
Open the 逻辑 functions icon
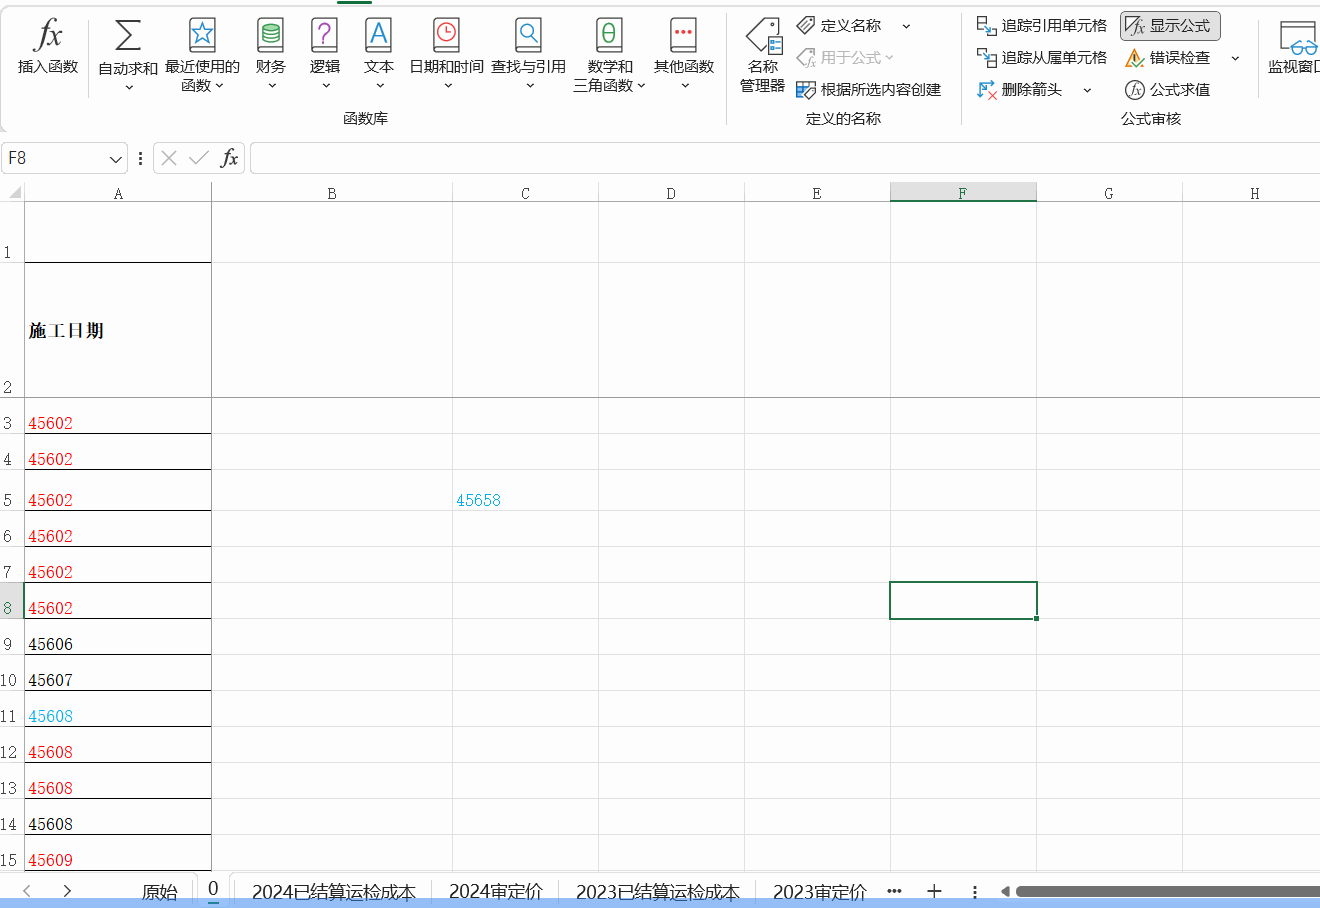point(324,37)
